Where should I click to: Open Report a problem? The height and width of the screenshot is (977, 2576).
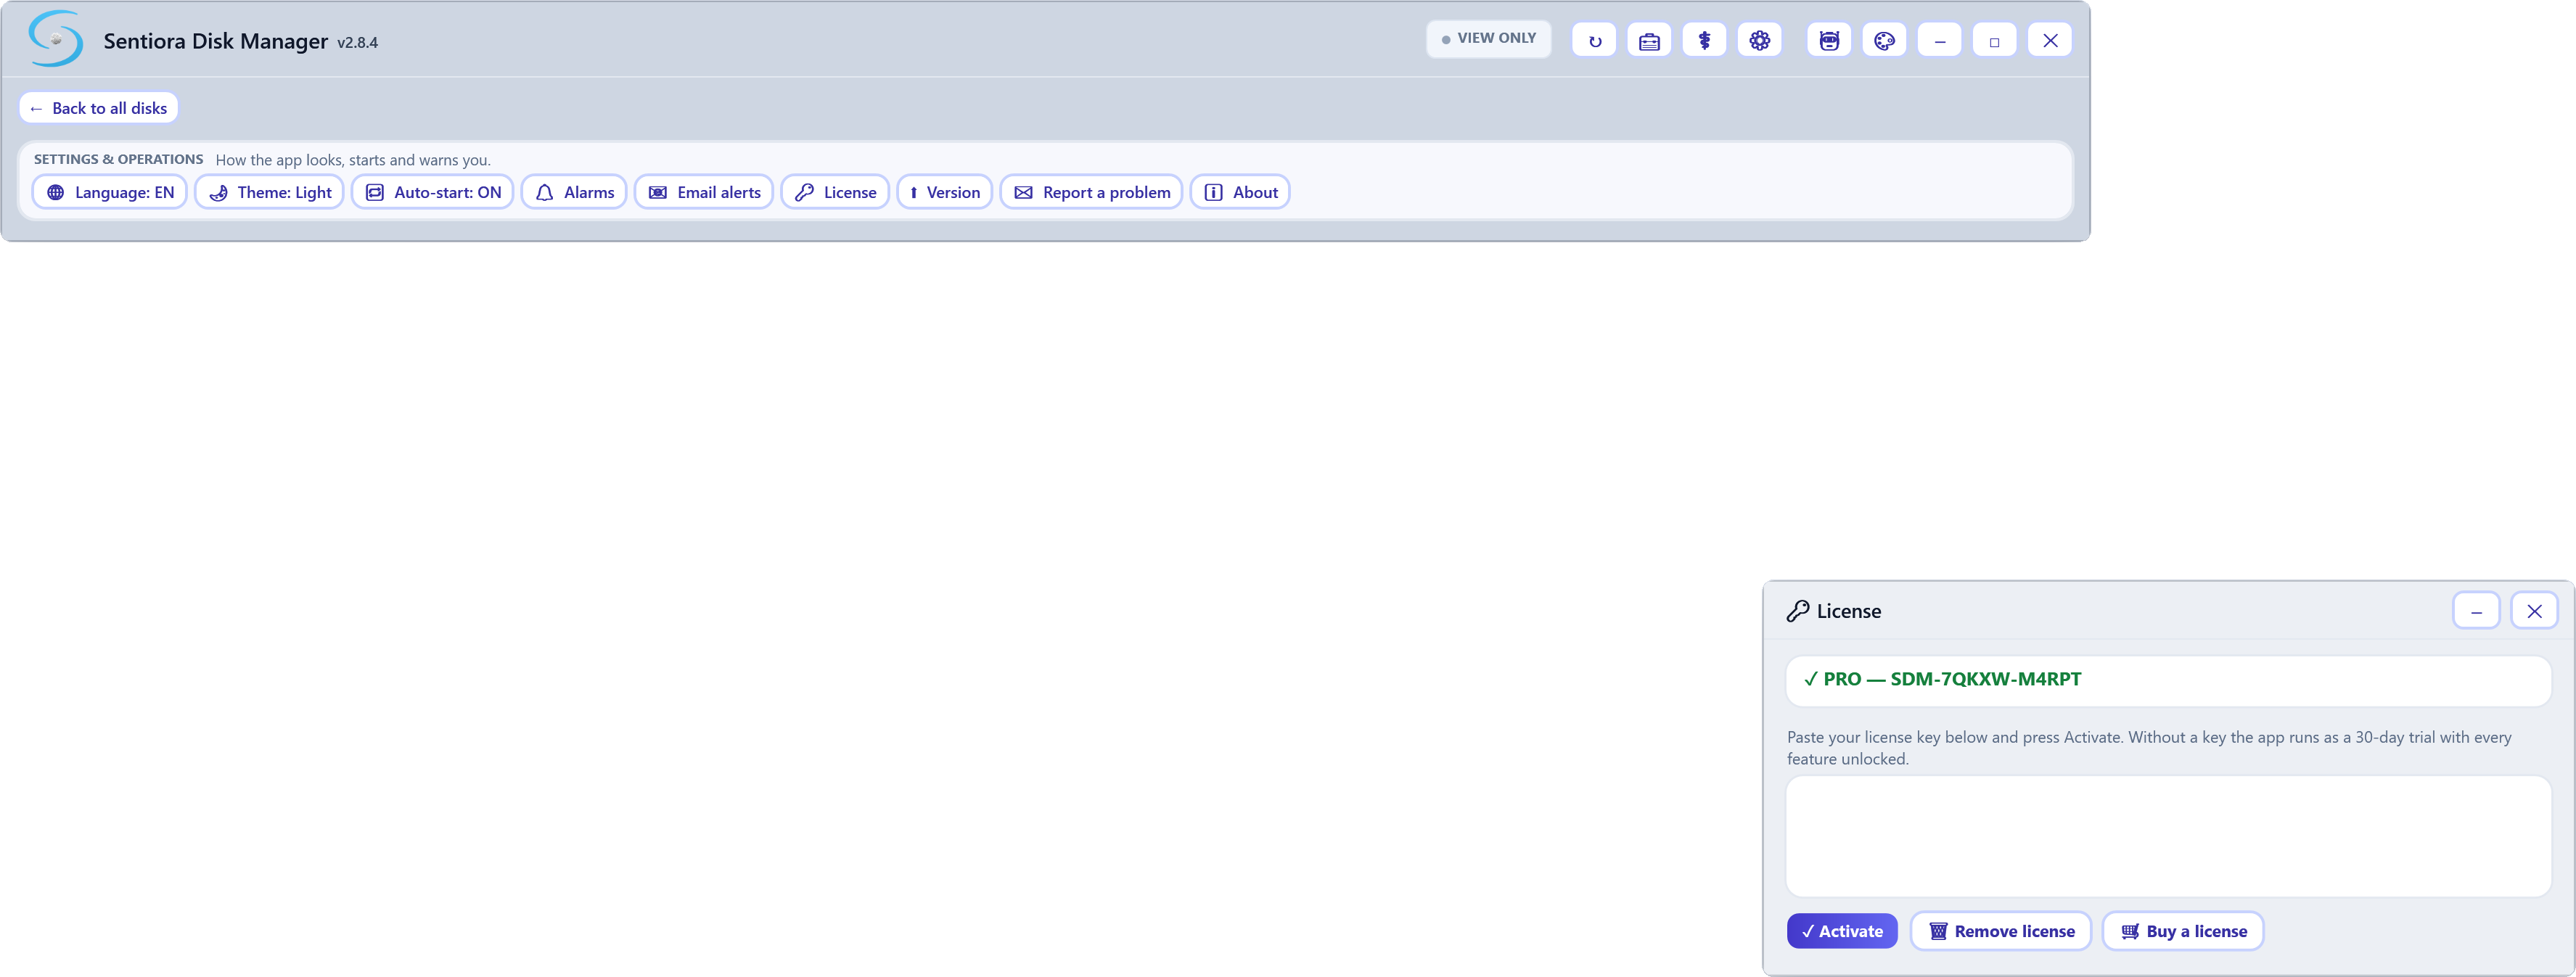click(1092, 192)
